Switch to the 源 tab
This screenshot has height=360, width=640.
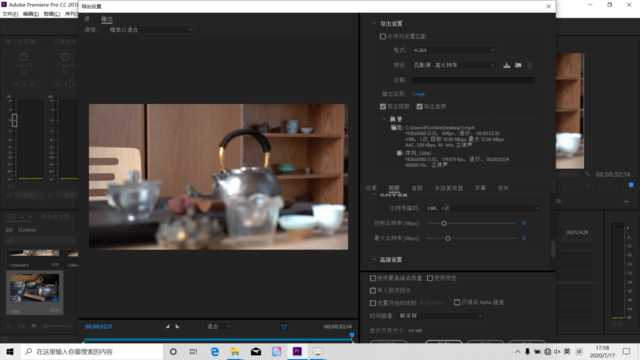click(x=87, y=19)
